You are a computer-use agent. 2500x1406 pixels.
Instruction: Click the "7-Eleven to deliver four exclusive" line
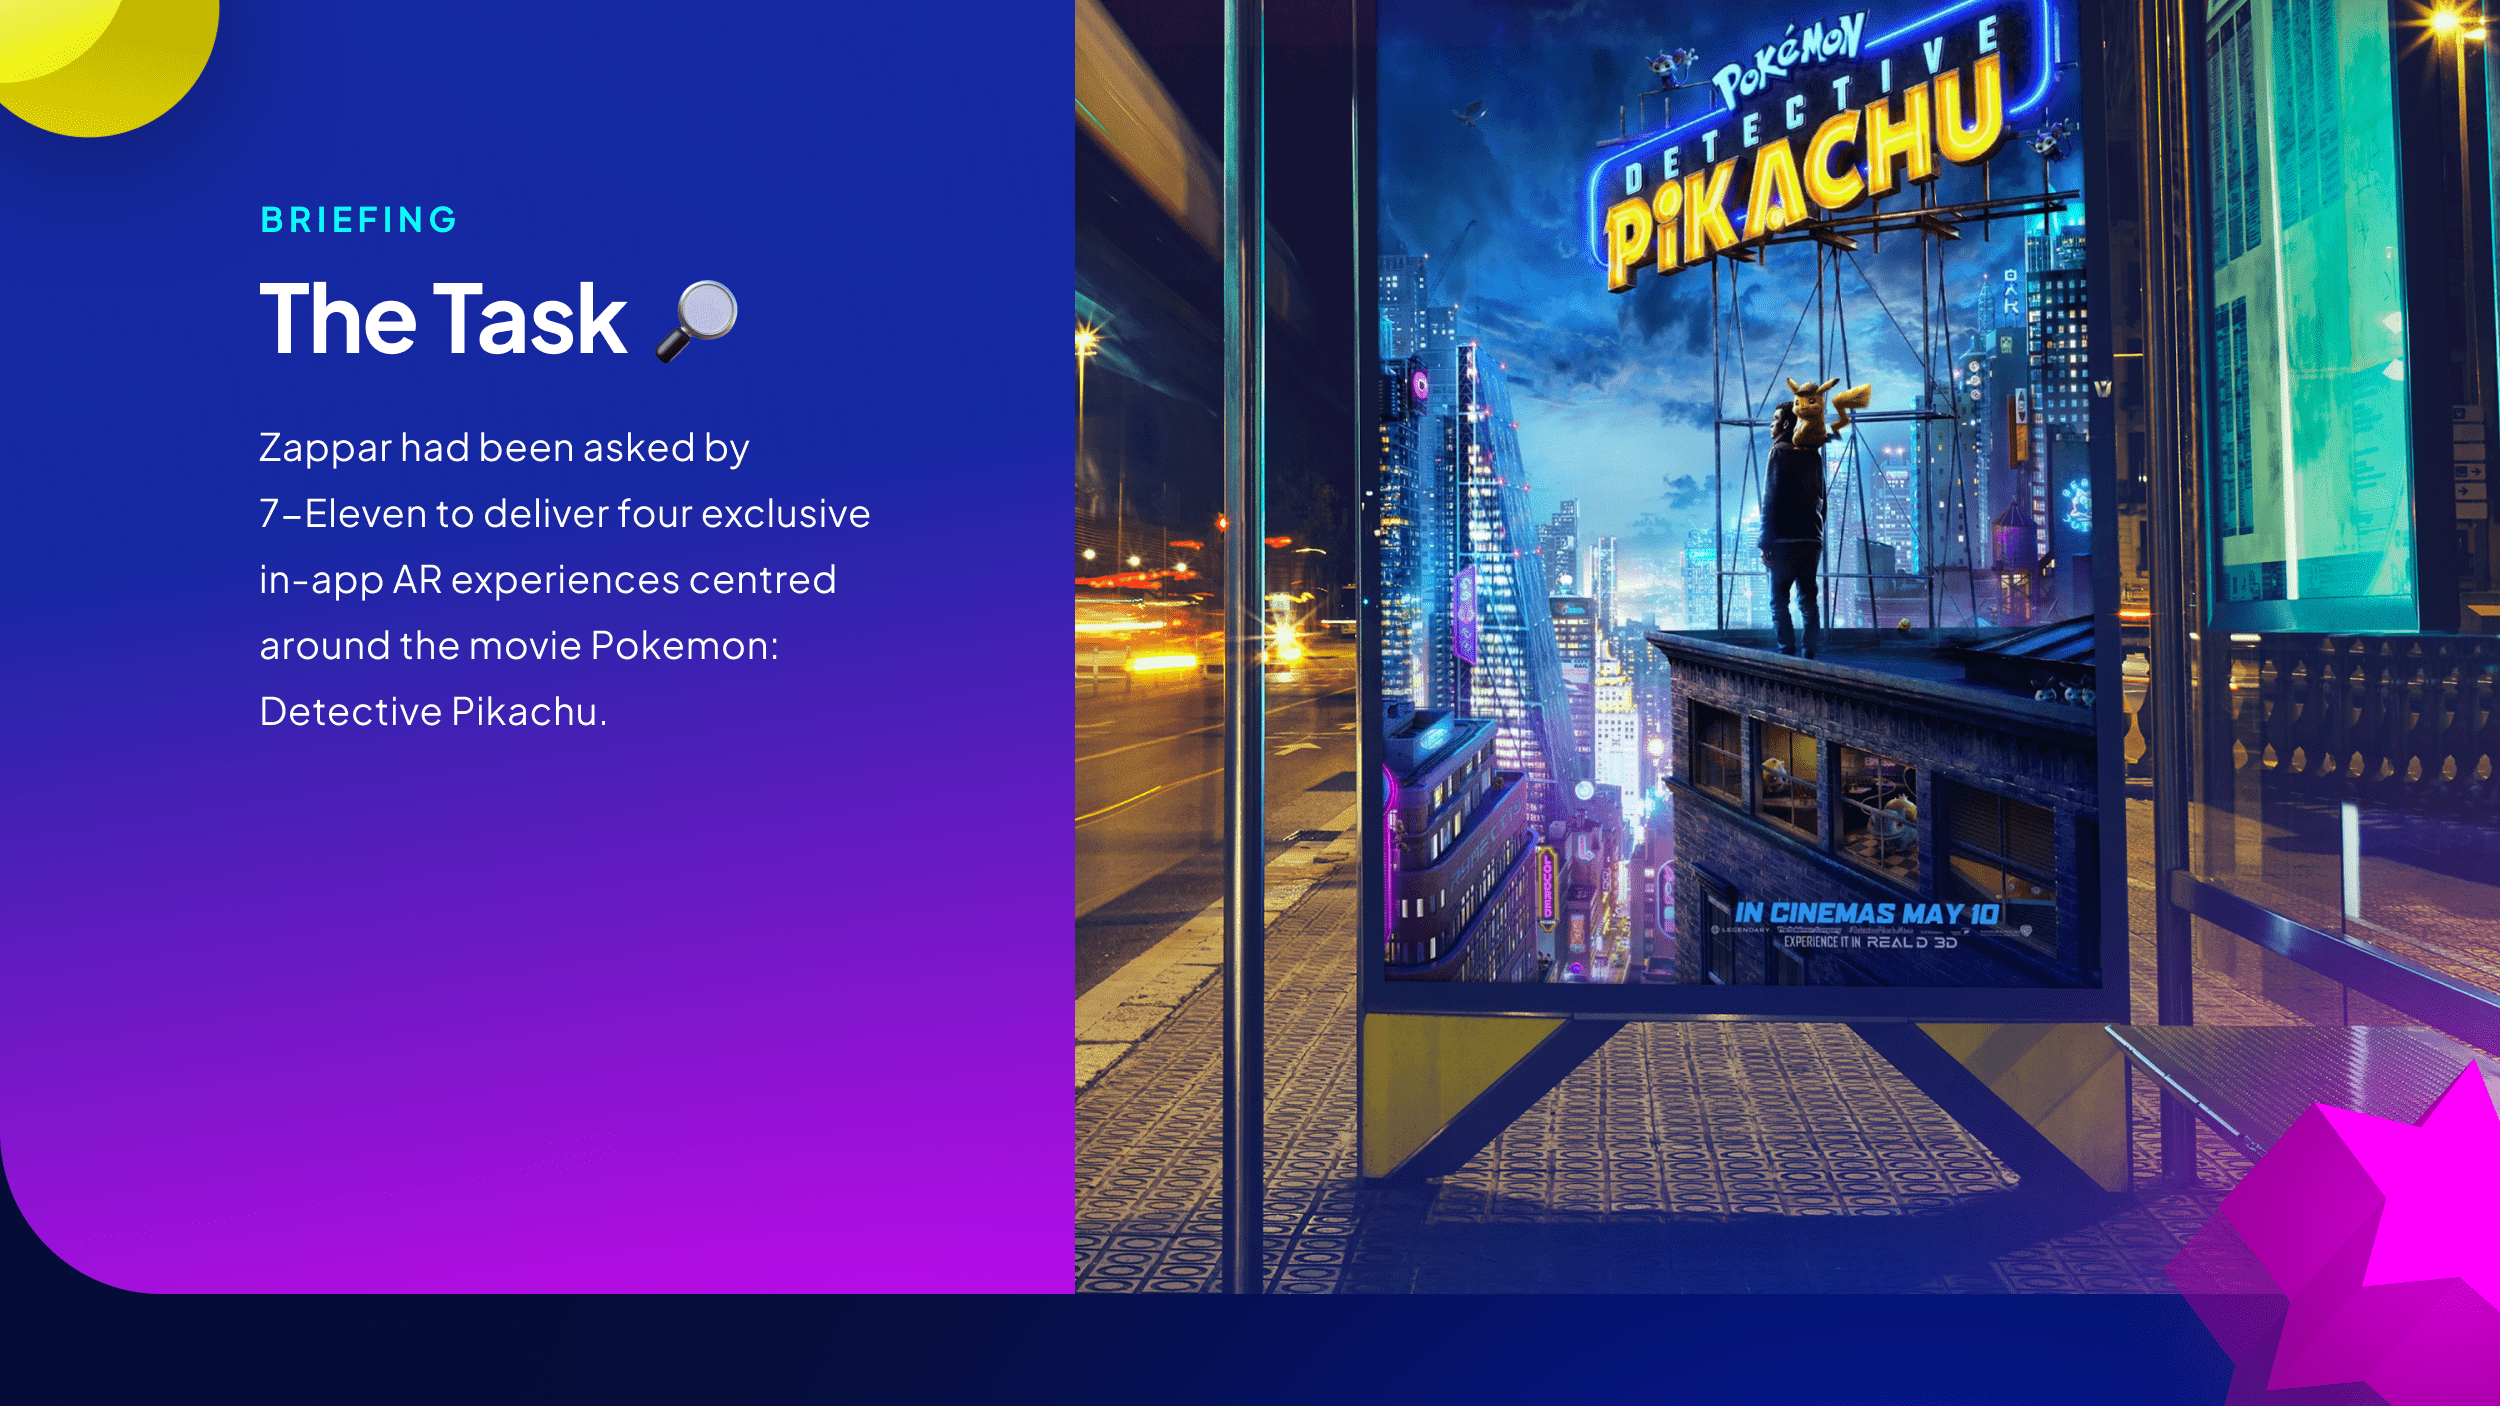coord(564,514)
